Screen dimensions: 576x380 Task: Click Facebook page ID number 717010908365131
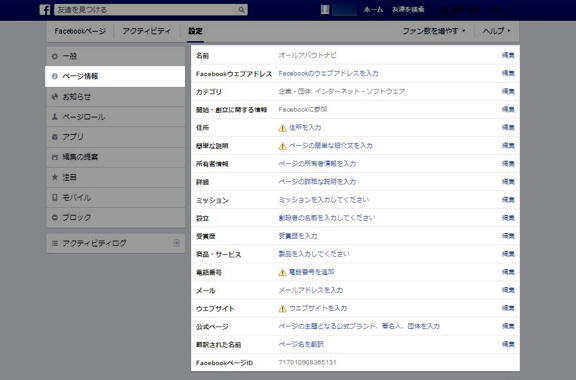pyautogui.click(x=307, y=362)
